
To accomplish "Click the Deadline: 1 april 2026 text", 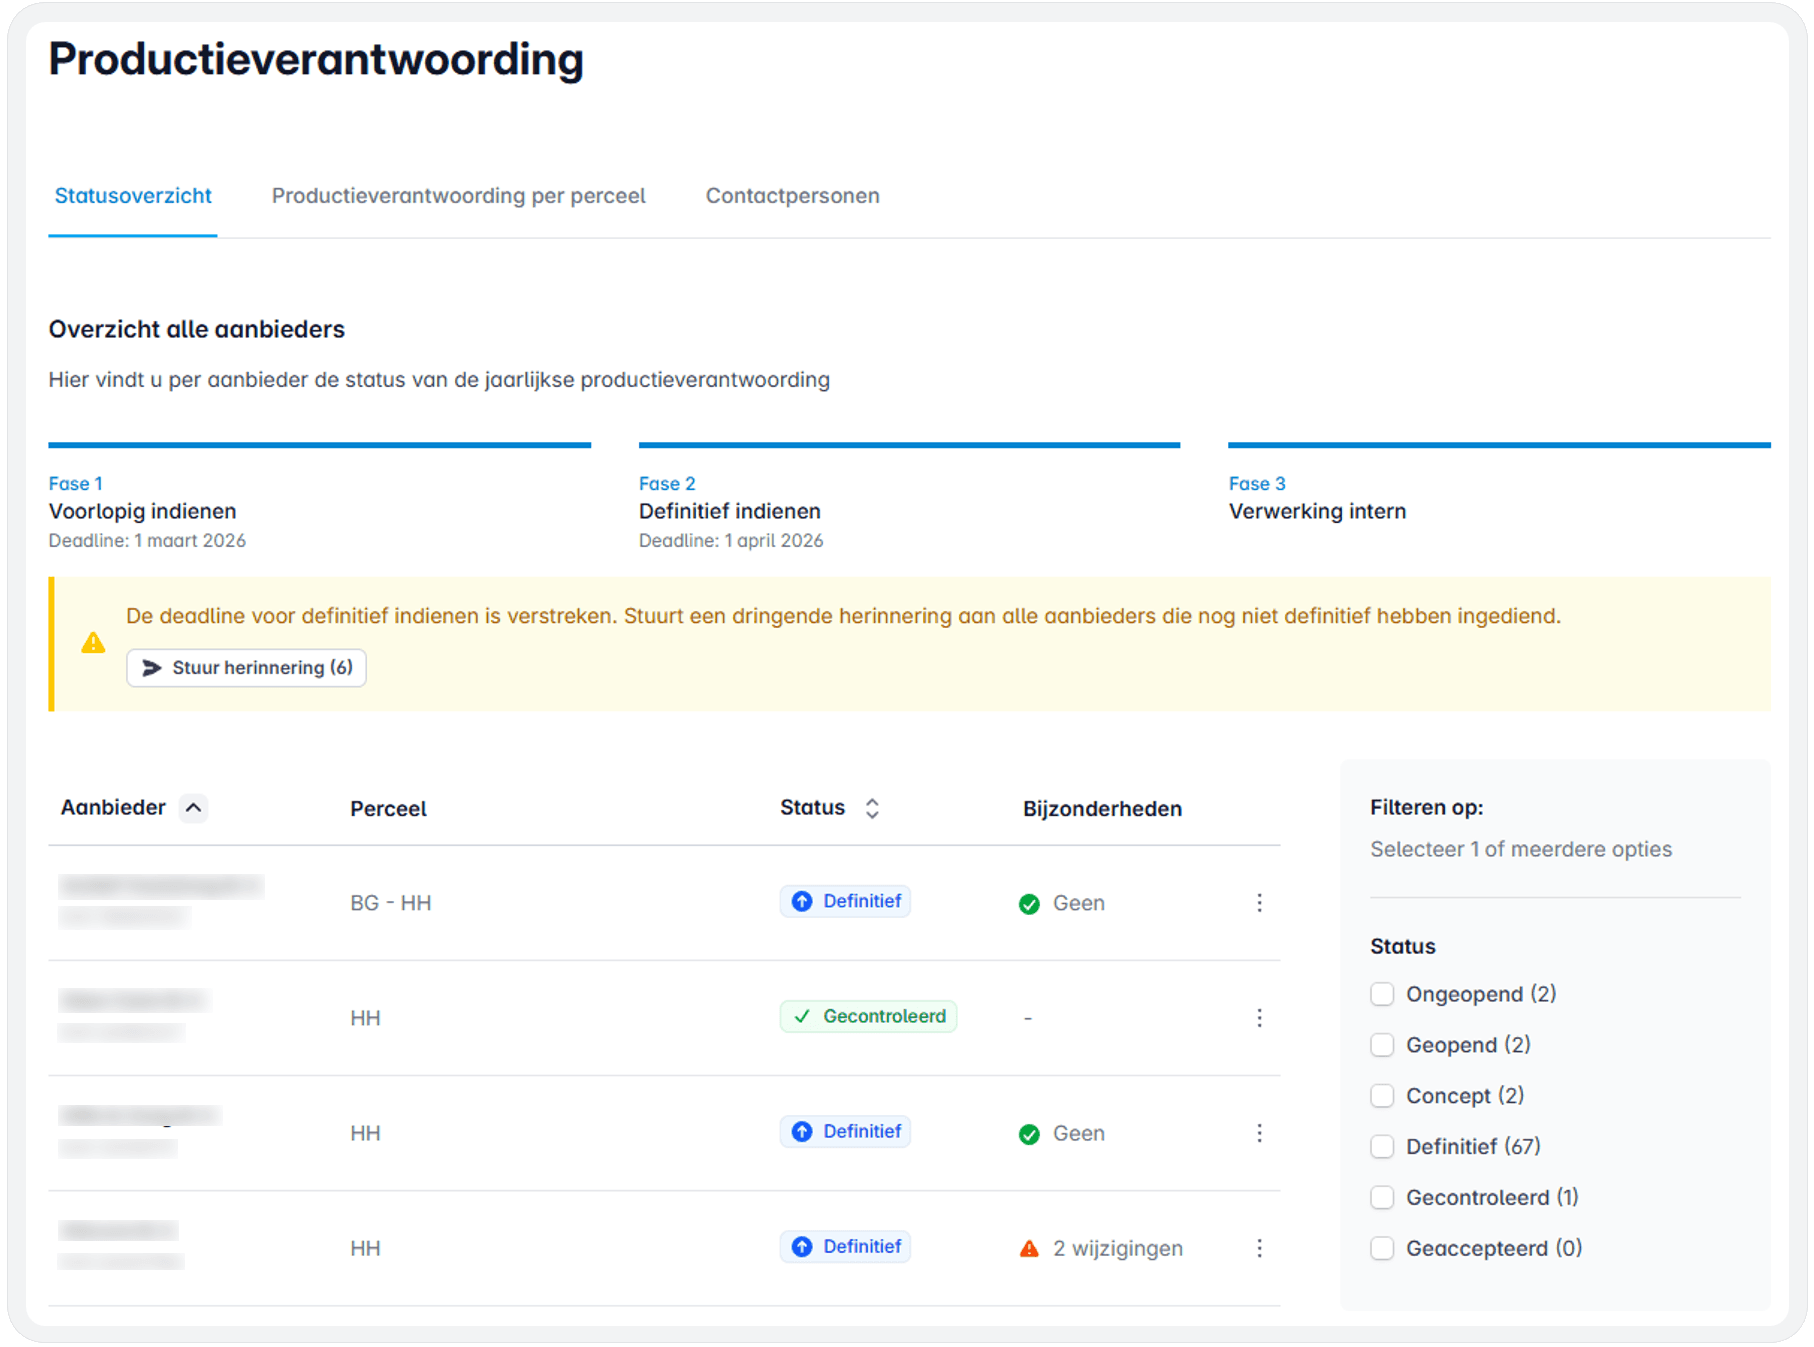I will (x=731, y=540).
